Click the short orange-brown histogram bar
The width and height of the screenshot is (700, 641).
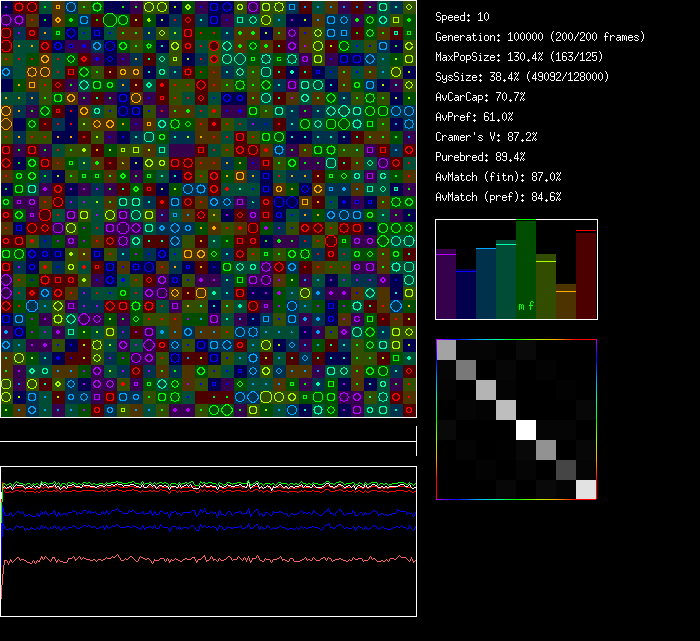(566, 302)
